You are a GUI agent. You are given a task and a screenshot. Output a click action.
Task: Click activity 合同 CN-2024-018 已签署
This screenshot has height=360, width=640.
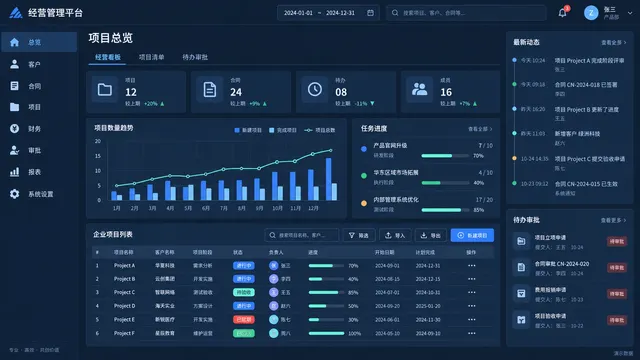[586, 85]
